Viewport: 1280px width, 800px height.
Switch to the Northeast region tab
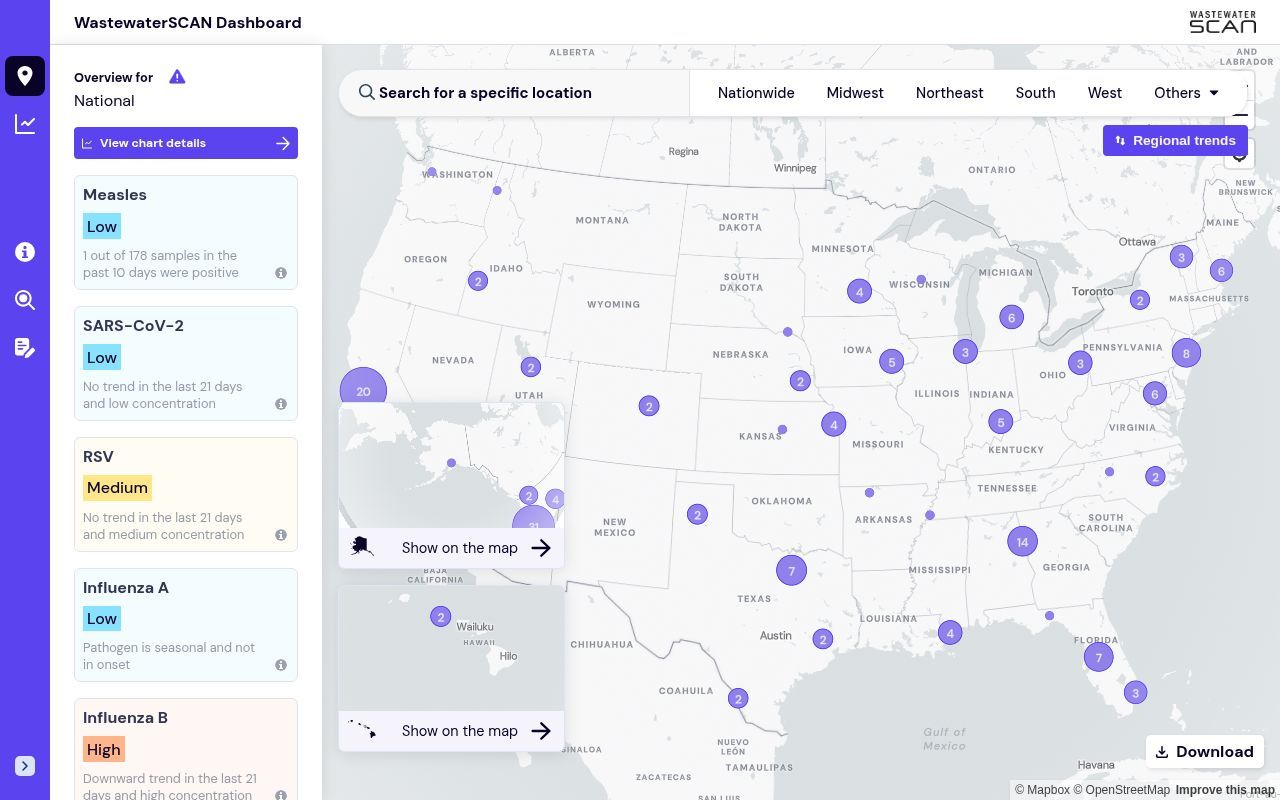coord(949,93)
